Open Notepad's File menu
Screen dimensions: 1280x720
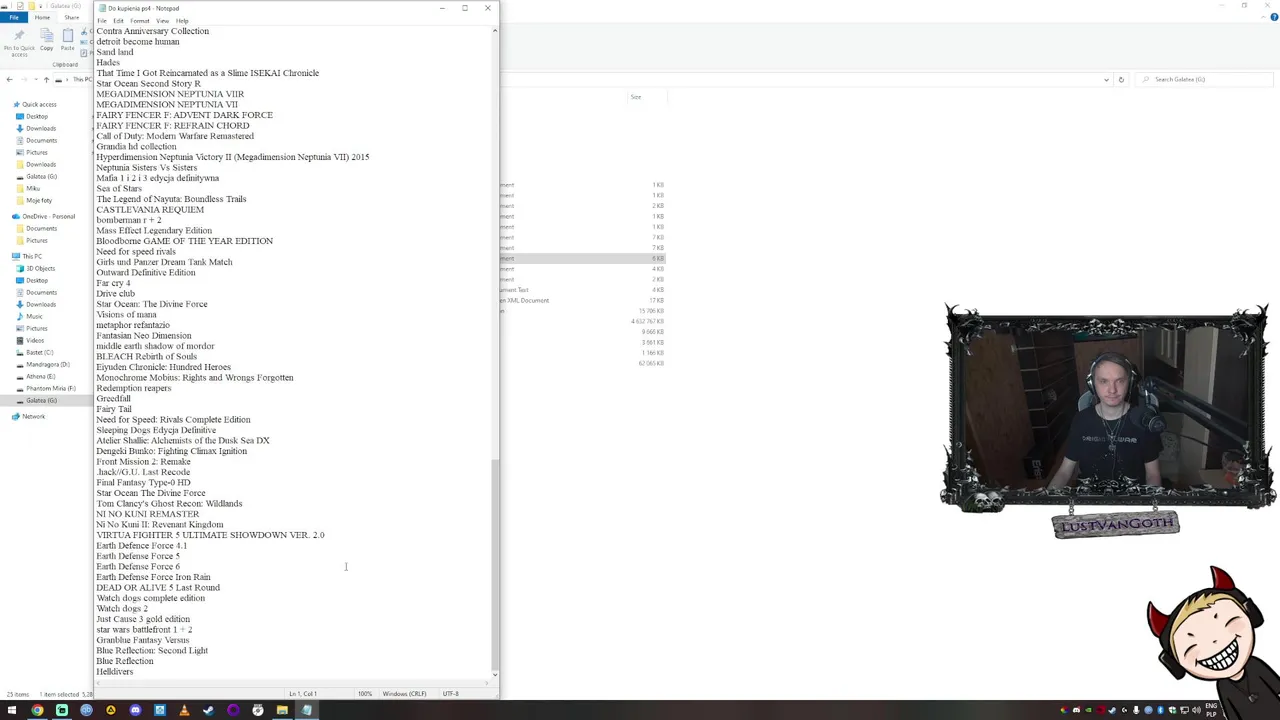pos(102,21)
